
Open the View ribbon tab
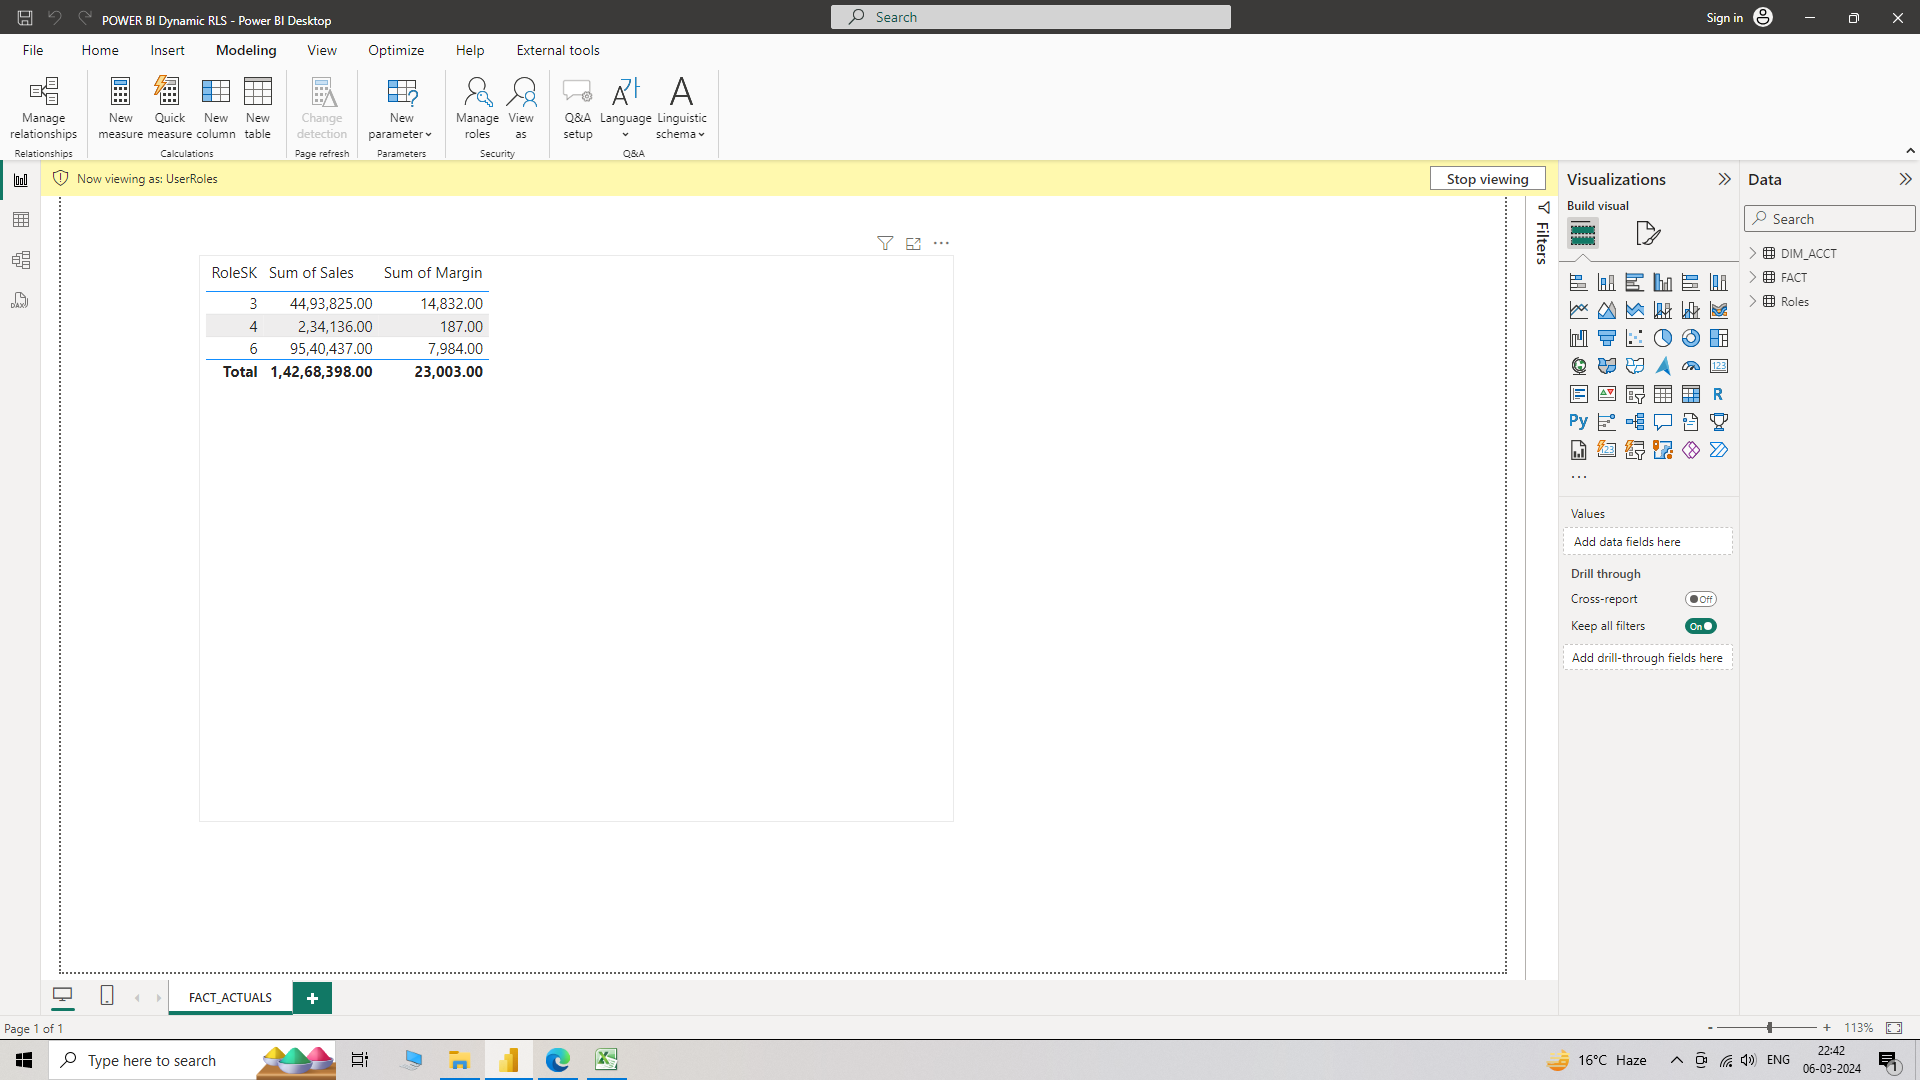coord(321,50)
